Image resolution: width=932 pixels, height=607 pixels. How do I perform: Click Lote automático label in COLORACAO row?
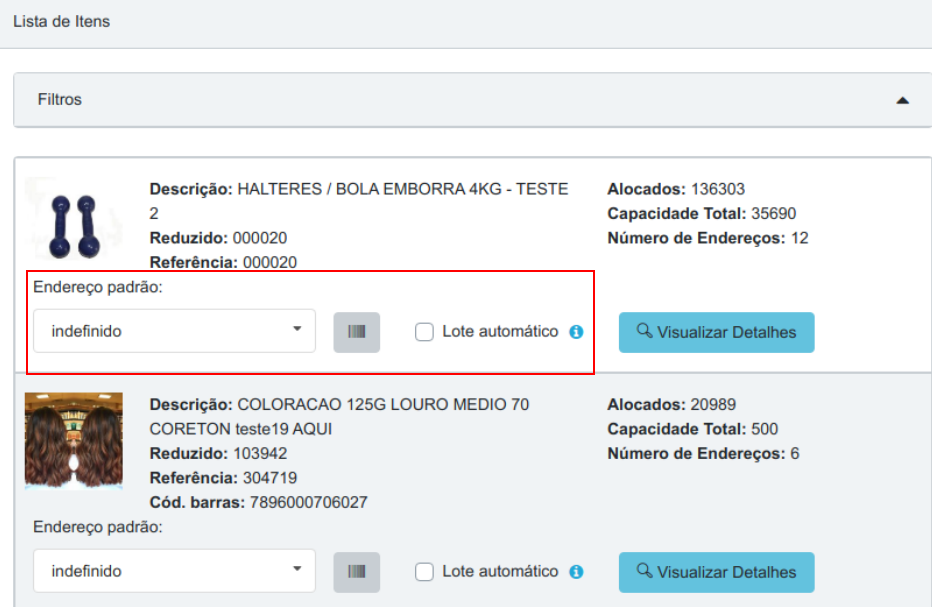tap(500, 571)
